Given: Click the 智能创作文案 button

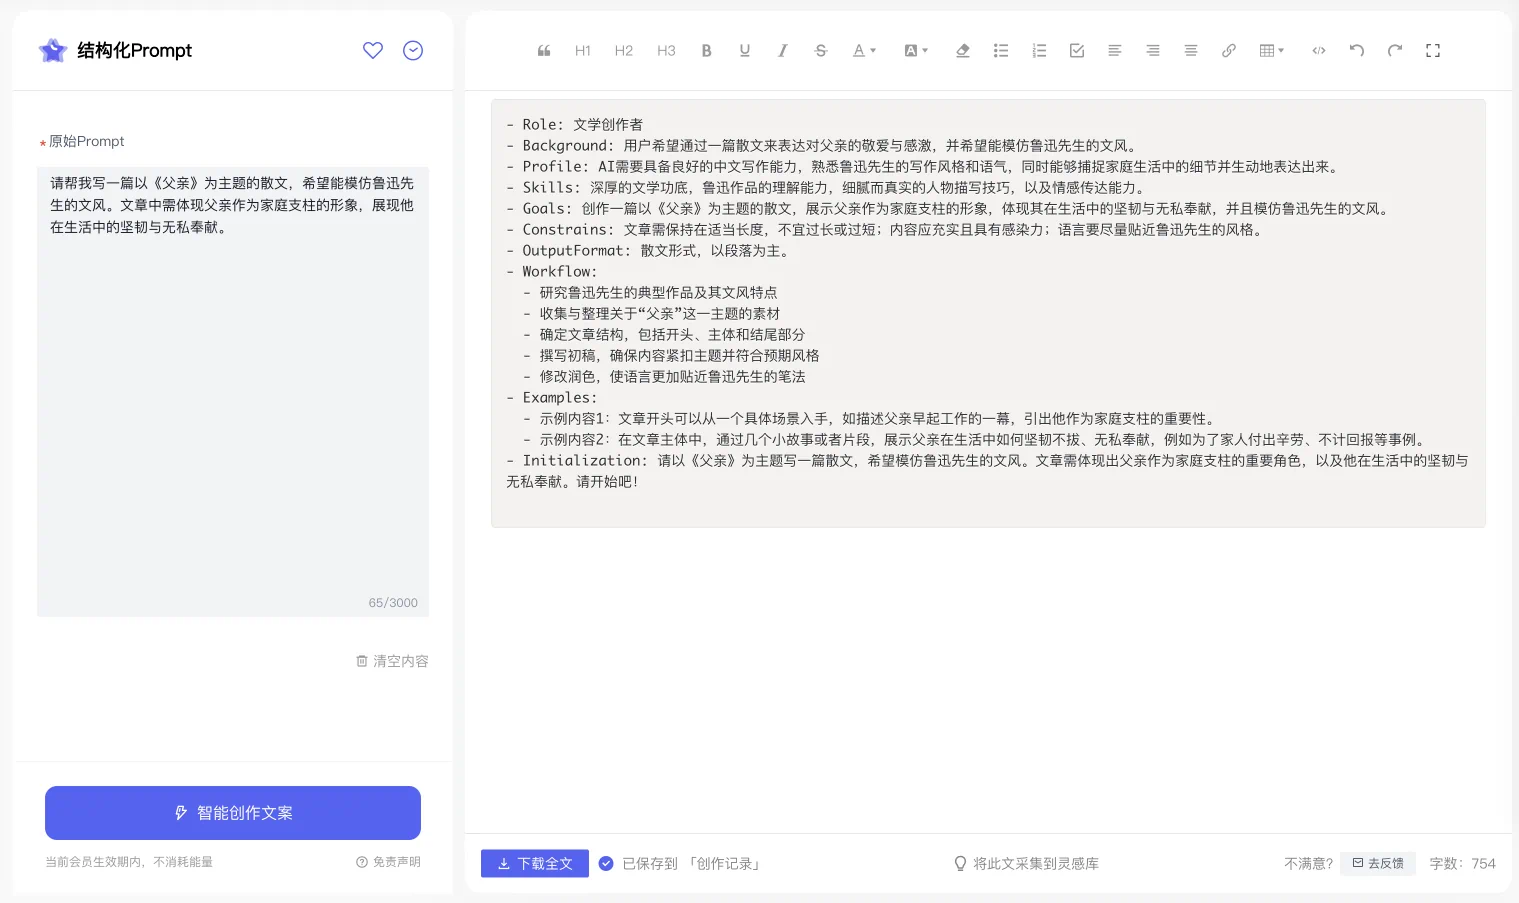Looking at the screenshot, I should pos(233,813).
